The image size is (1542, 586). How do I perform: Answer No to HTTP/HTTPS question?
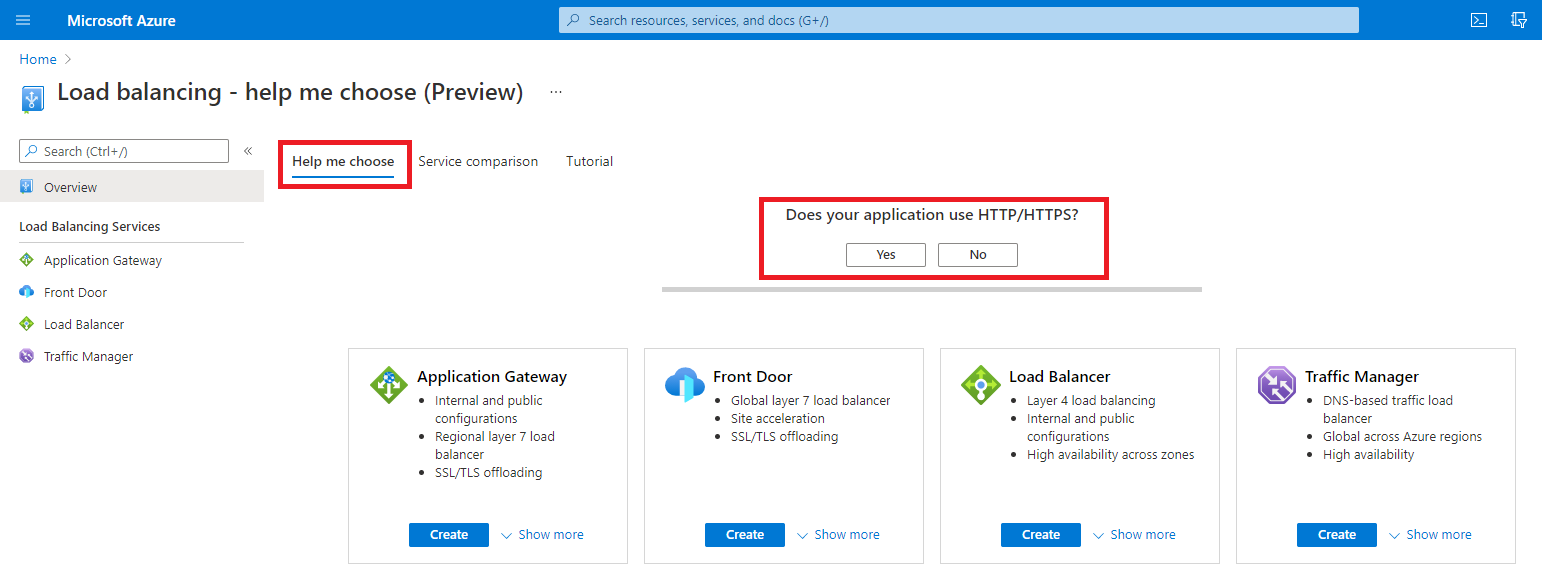click(x=978, y=255)
